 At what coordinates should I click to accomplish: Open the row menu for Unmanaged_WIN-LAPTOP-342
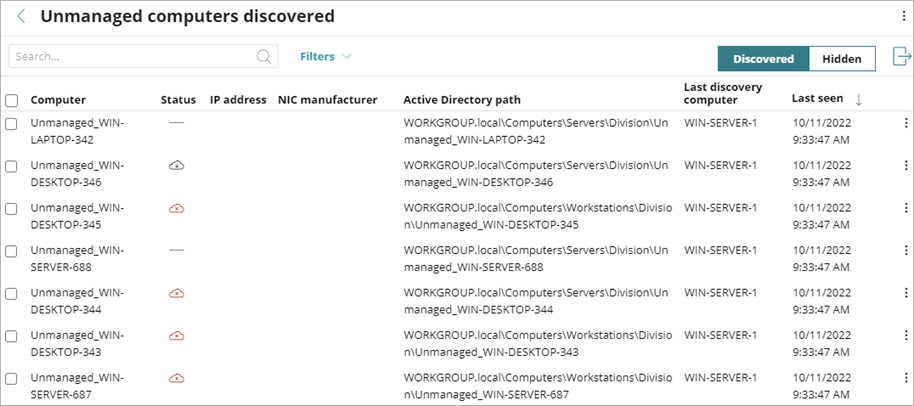pyautogui.click(x=905, y=122)
